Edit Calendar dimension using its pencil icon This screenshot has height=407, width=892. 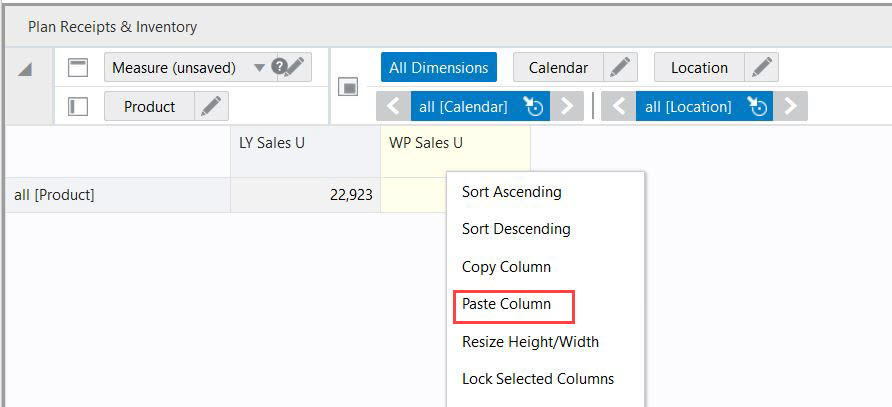tap(620, 68)
